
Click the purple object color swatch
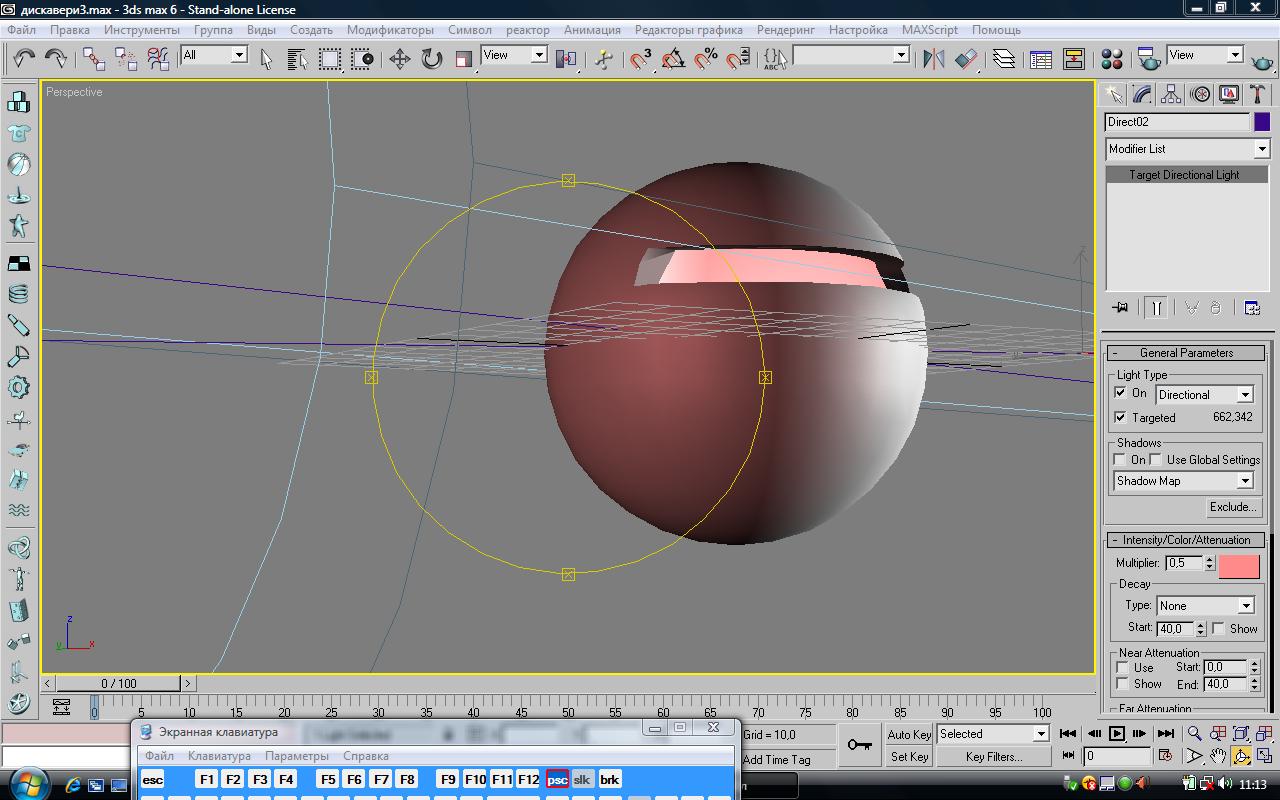pyautogui.click(x=1262, y=122)
